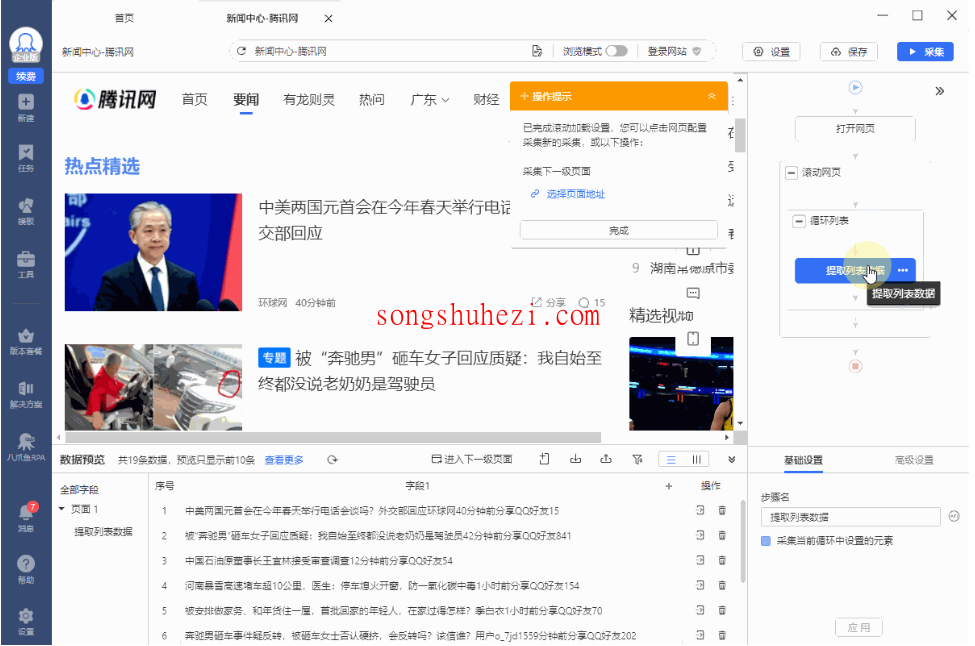Check 采集当前循环中设置的元素 checkbox
Viewport: 975px width, 646px height.
(x=766, y=541)
